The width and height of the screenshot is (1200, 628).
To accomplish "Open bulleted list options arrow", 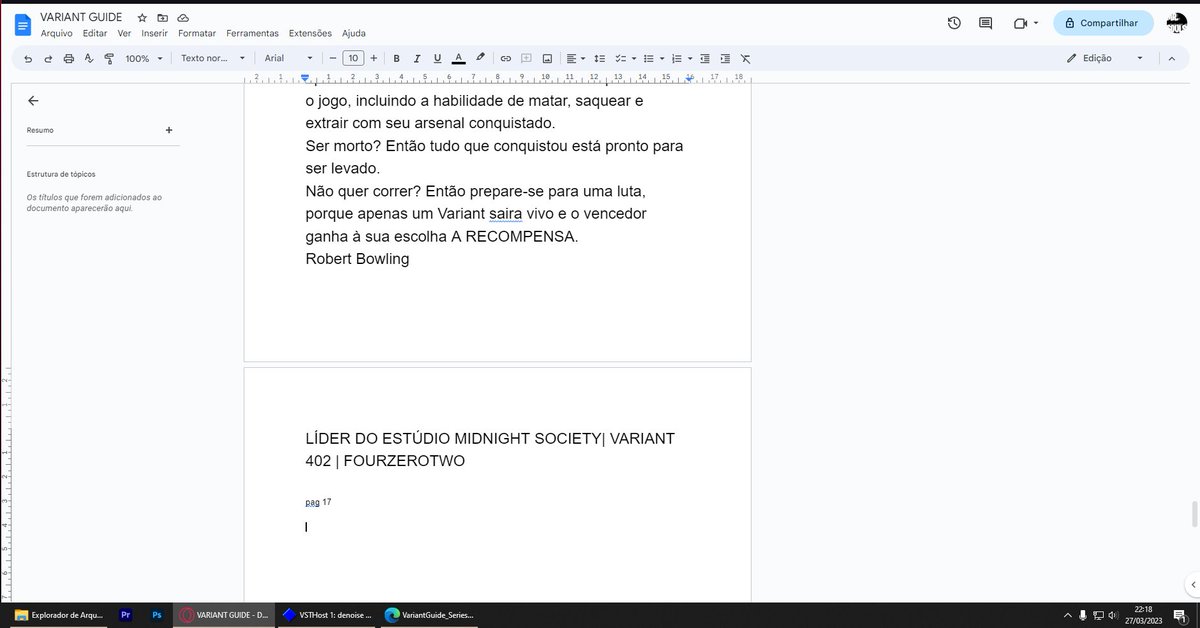I will pos(662,58).
